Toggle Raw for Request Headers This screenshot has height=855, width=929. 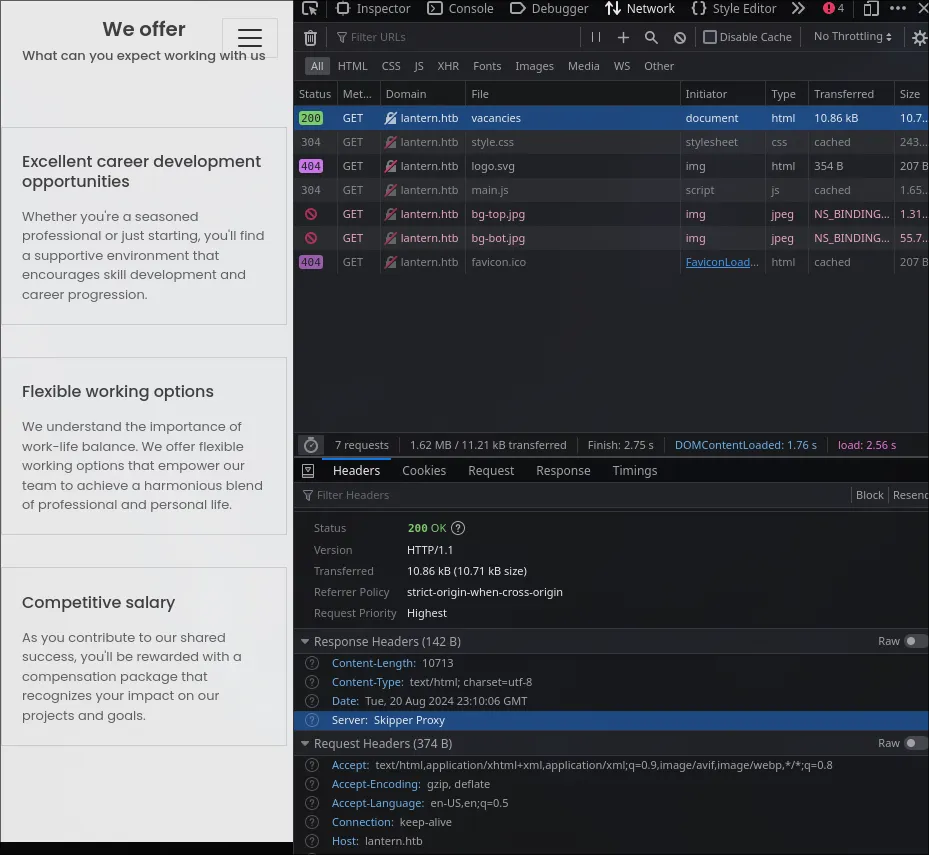[914, 743]
